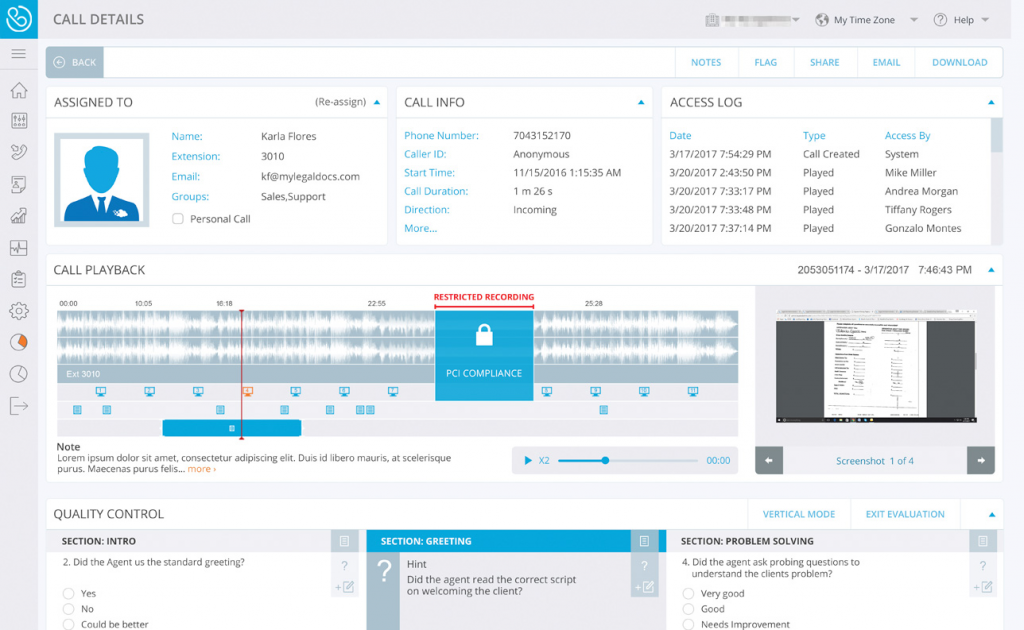This screenshot has width=1024, height=630.
Task: Click the playback position slider handle
Action: tap(605, 460)
